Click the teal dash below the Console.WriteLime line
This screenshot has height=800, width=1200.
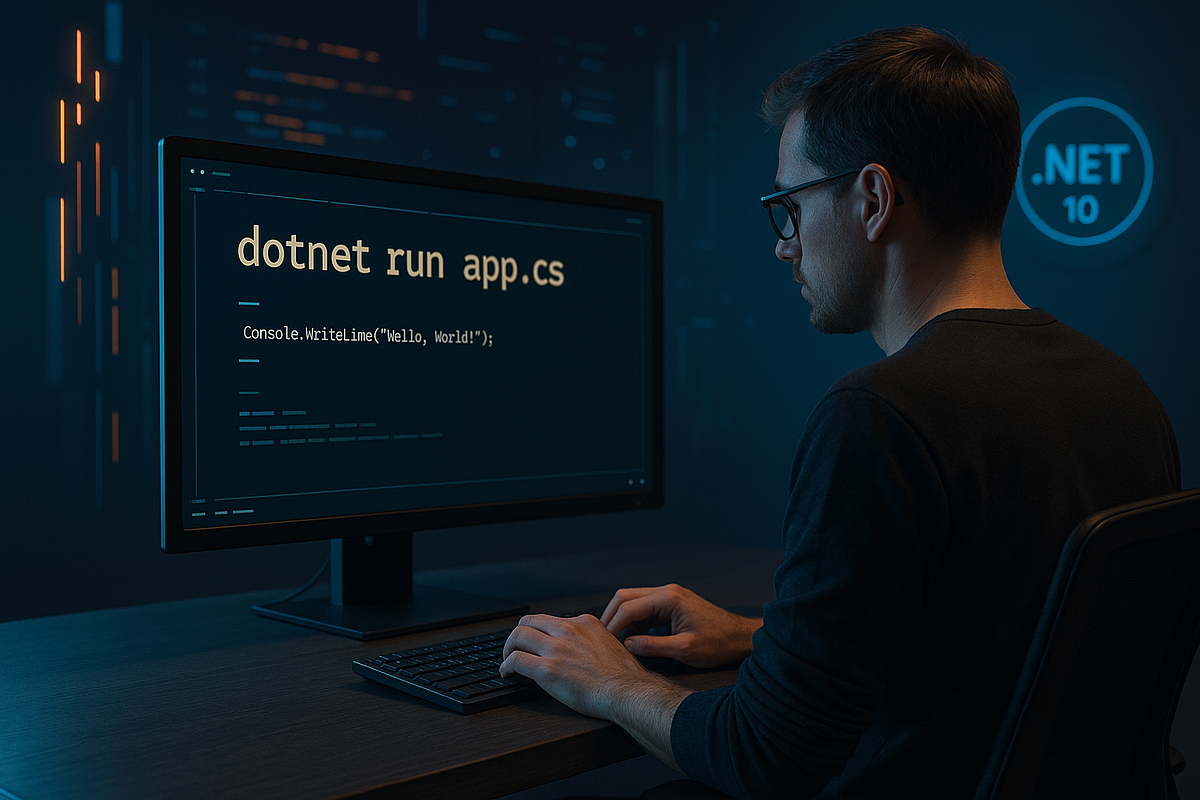pos(249,360)
